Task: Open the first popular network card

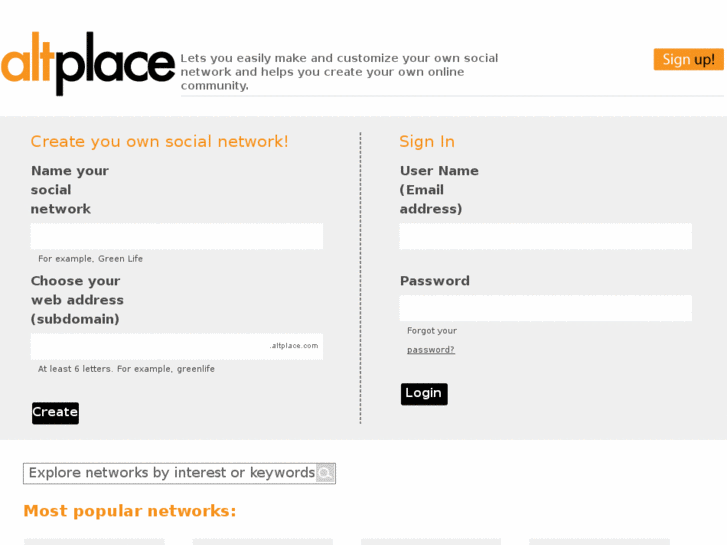Action: tap(94, 541)
